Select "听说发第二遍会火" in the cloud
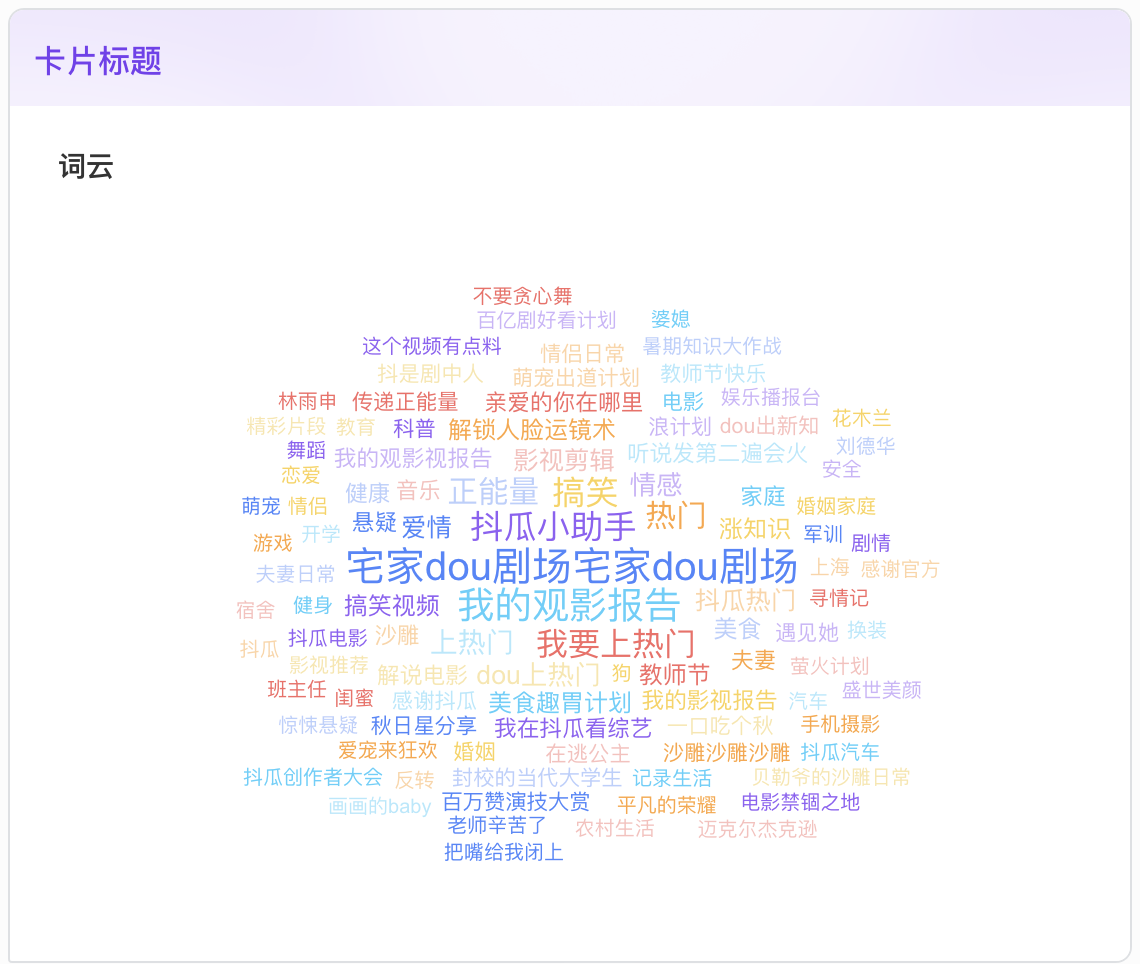This screenshot has height=964, width=1140. (x=718, y=454)
